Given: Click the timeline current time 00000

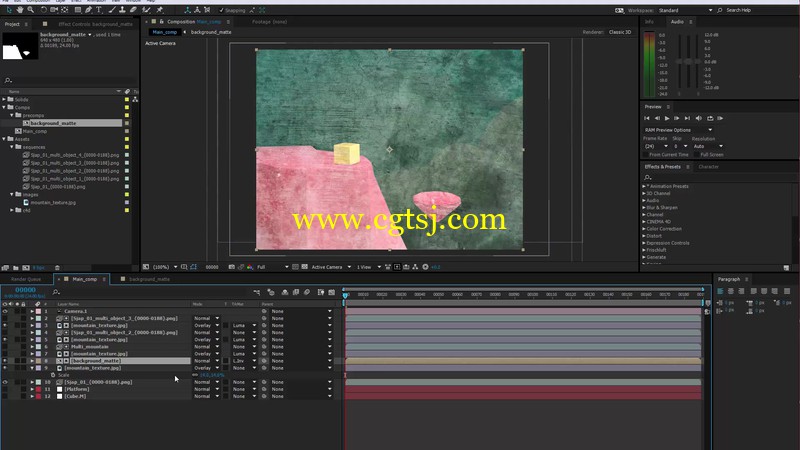Looking at the screenshot, I should pyautogui.click(x=25, y=290).
